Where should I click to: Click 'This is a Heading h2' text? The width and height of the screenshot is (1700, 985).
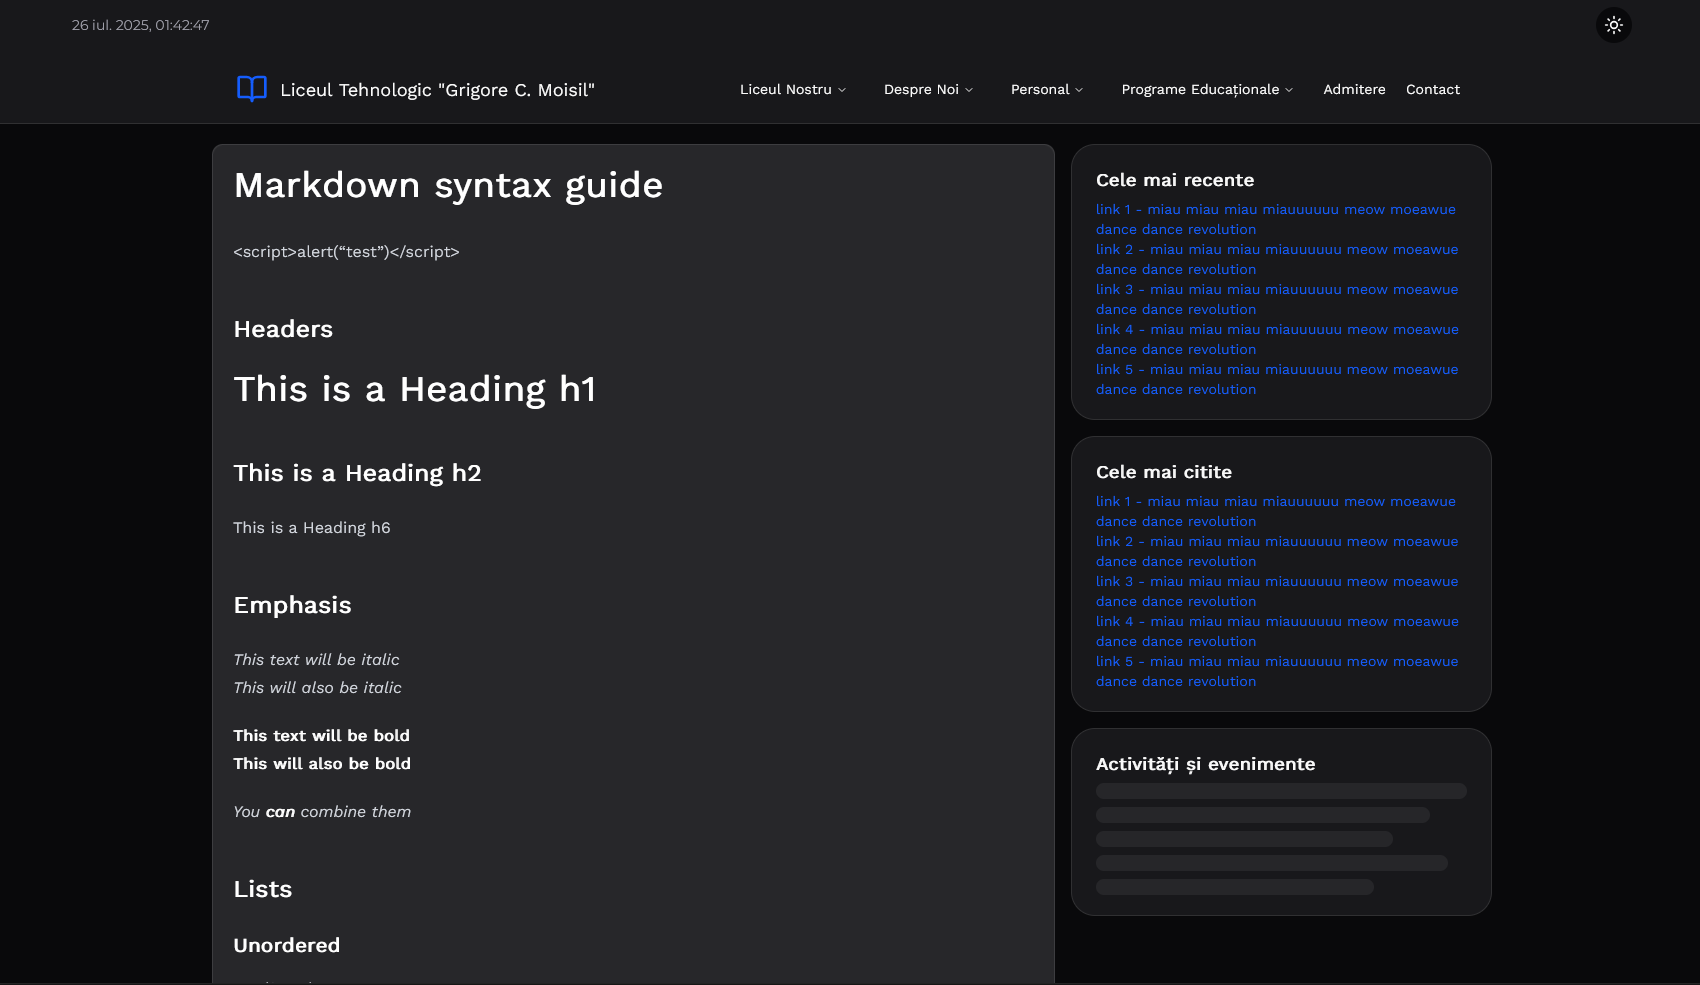[357, 473]
